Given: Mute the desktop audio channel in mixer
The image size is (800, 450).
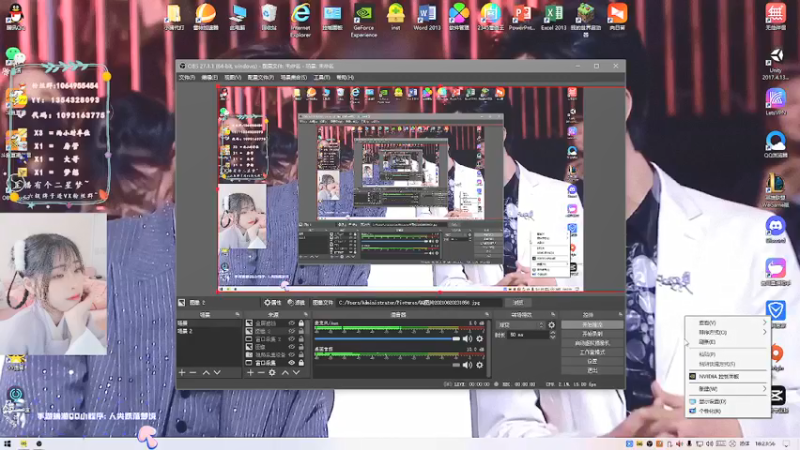Looking at the screenshot, I should pyautogui.click(x=467, y=365).
